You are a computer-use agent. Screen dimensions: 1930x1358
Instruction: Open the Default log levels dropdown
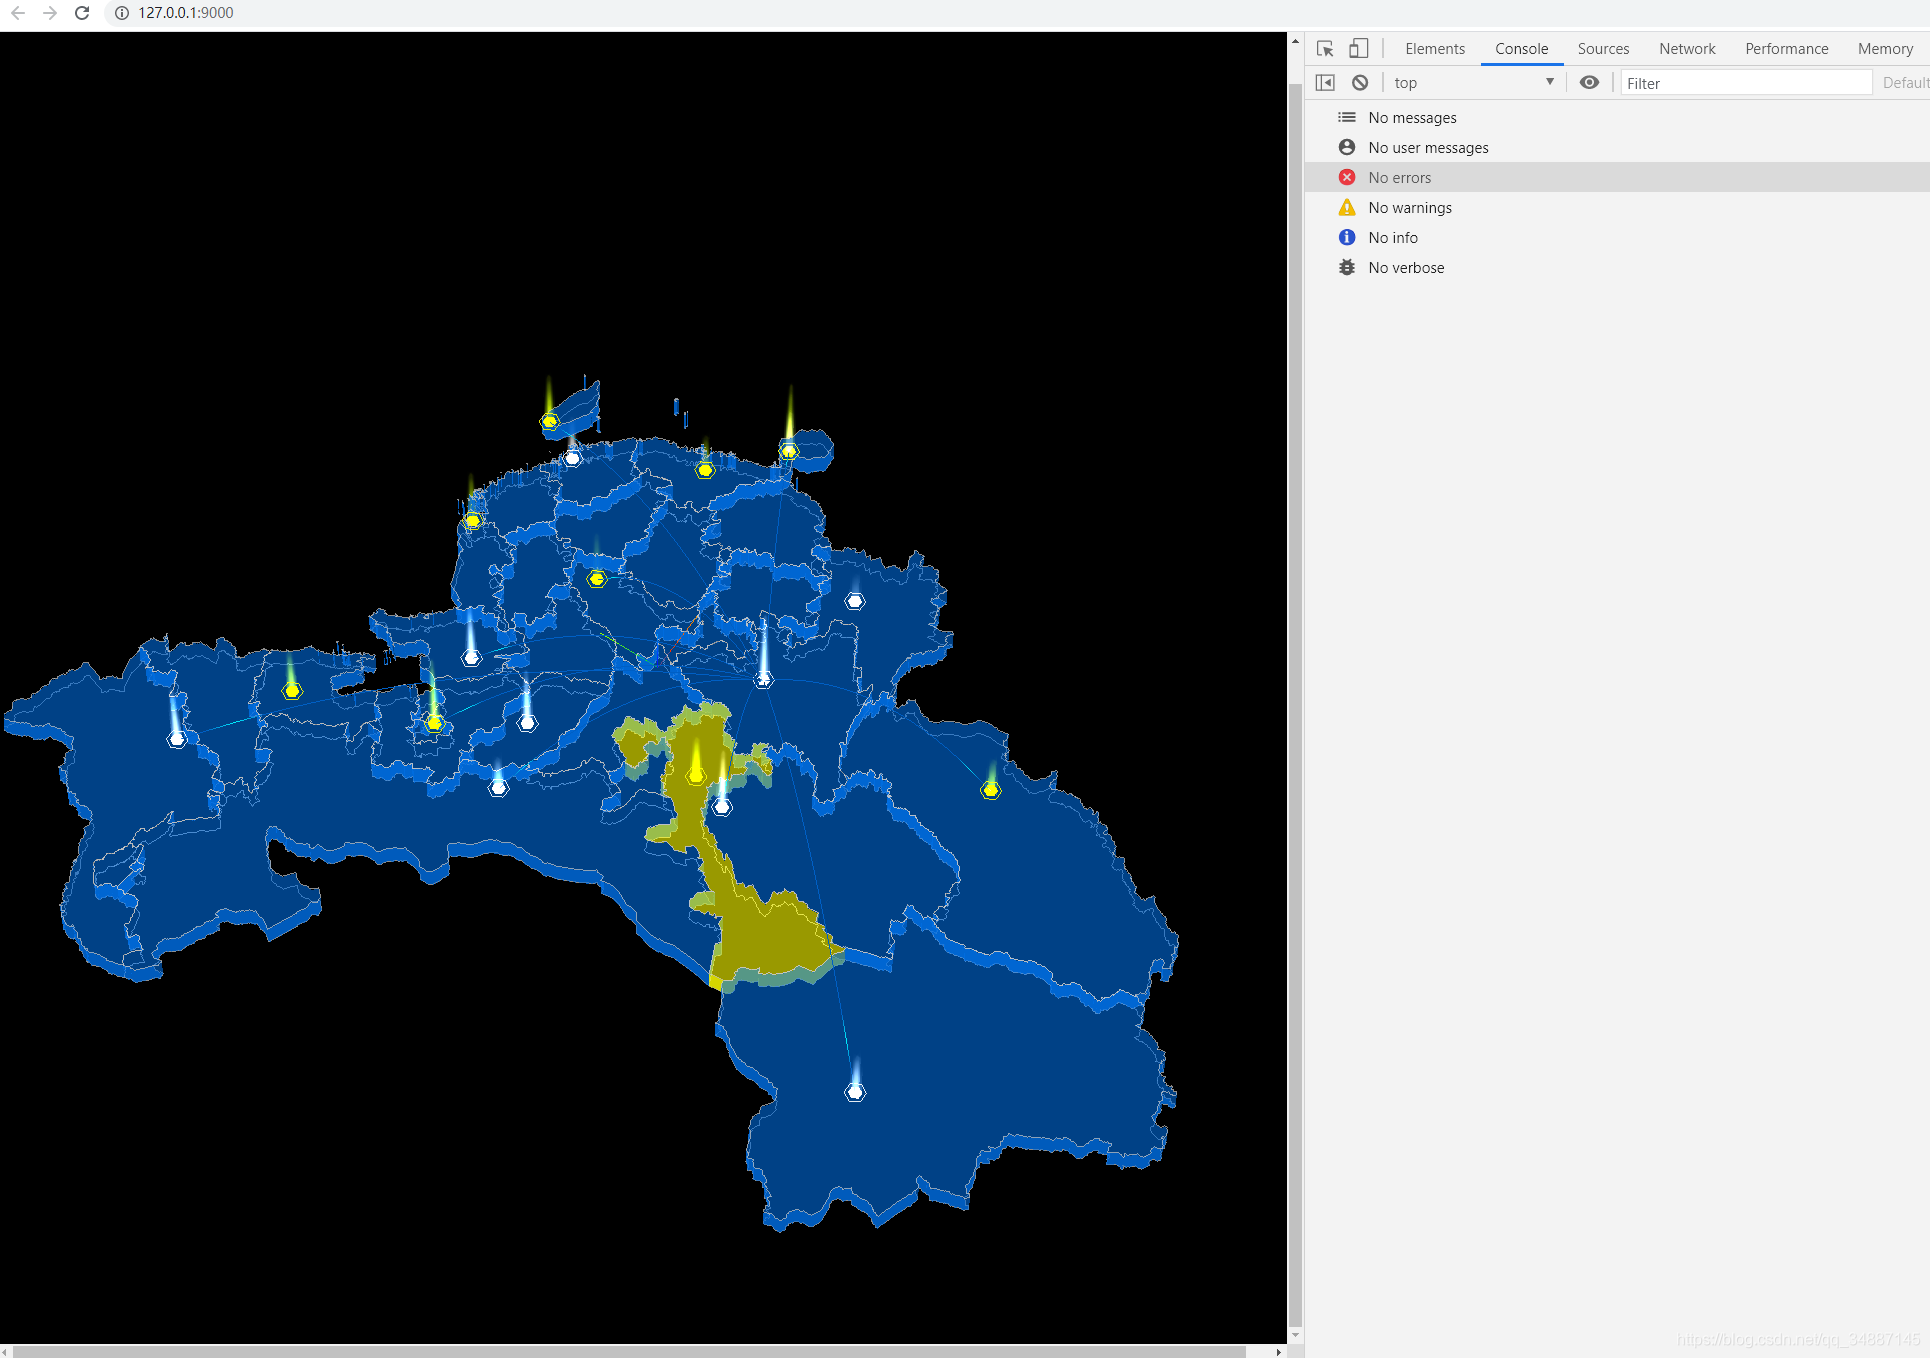1905,83
